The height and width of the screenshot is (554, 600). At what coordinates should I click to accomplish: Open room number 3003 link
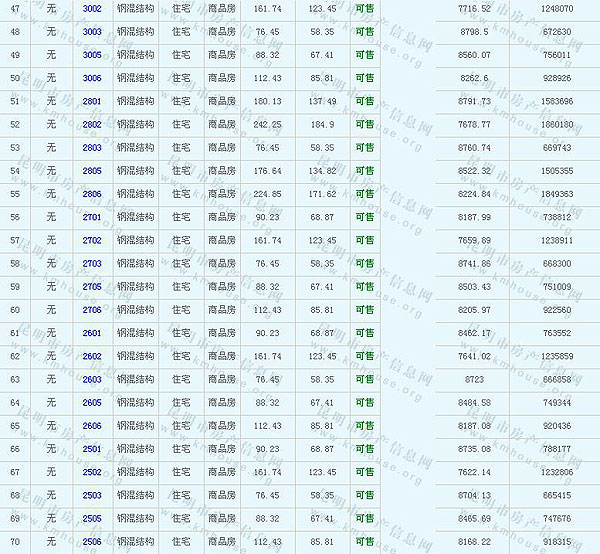coord(92,32)
